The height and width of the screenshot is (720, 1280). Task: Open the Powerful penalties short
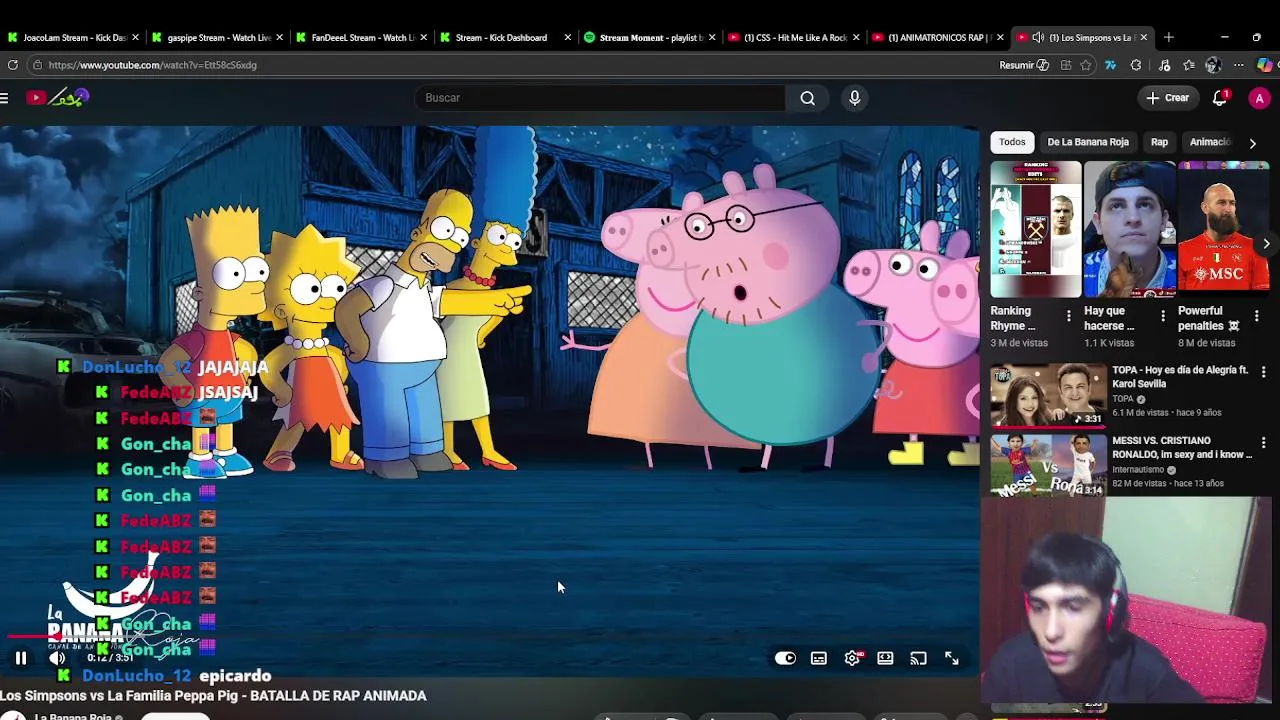(1223, 229)
